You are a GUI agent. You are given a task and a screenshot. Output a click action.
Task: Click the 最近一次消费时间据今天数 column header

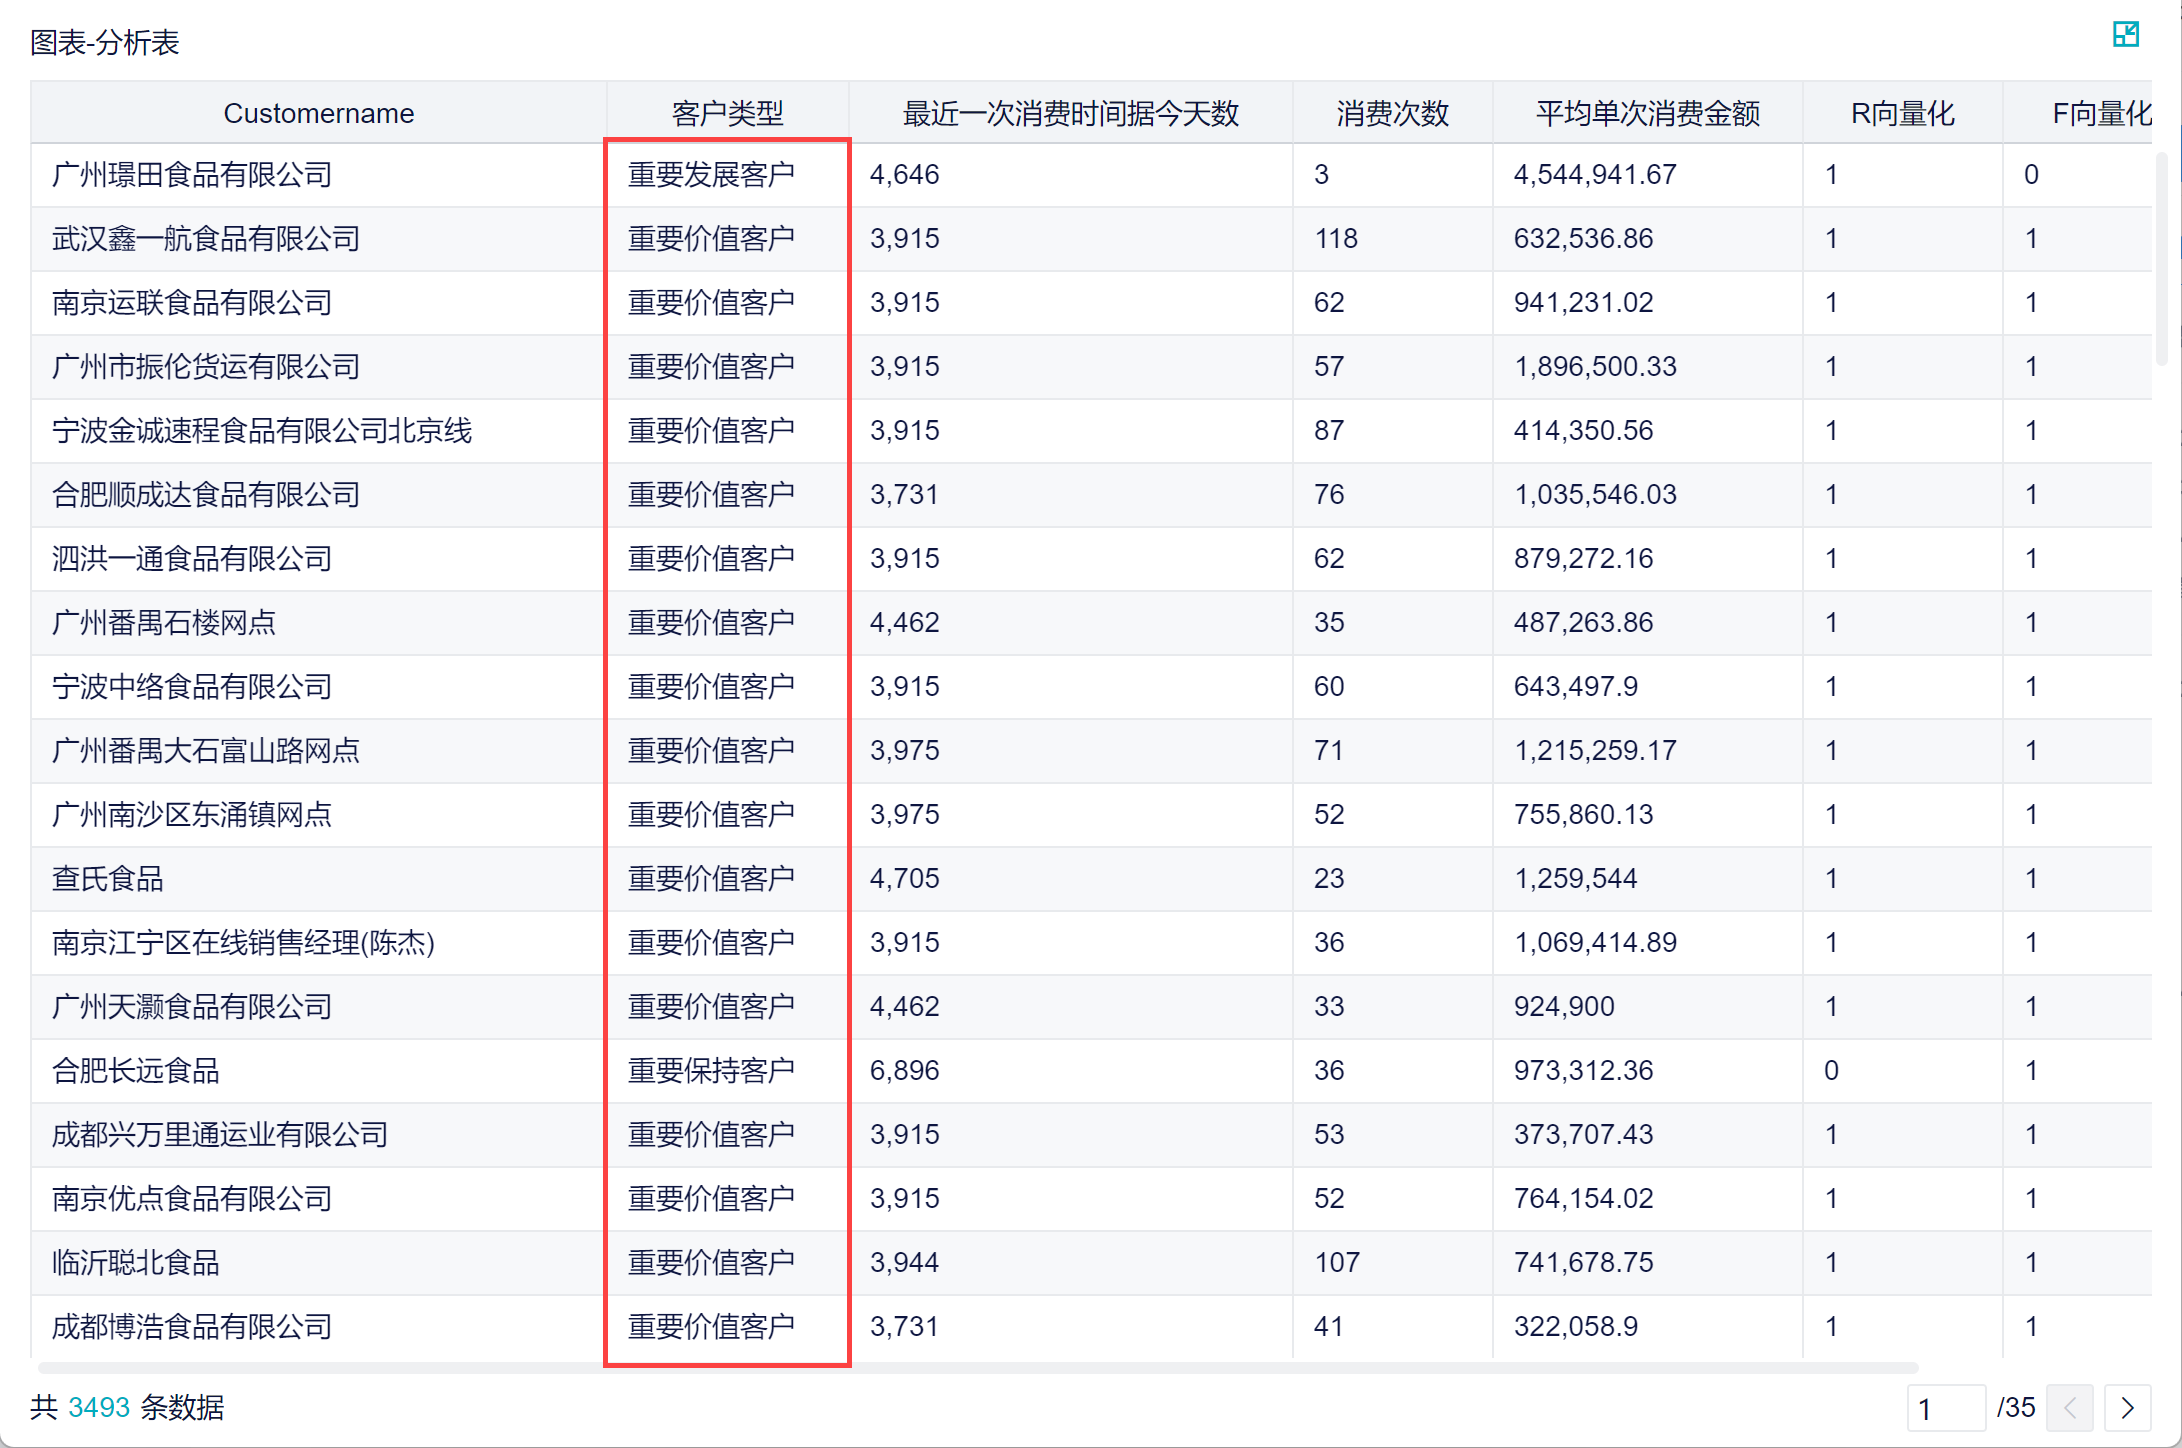[x=1070, y=113]
